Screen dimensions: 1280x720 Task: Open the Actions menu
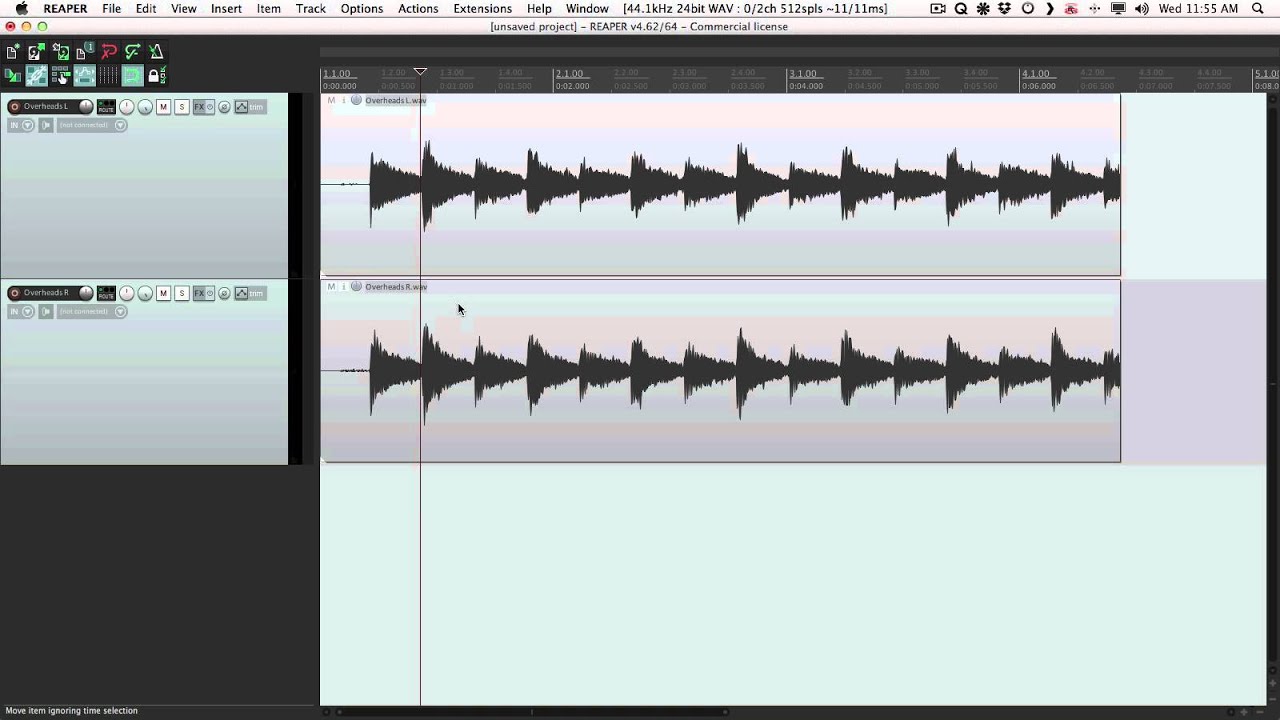pyautogui.click(x=418, y=8)
